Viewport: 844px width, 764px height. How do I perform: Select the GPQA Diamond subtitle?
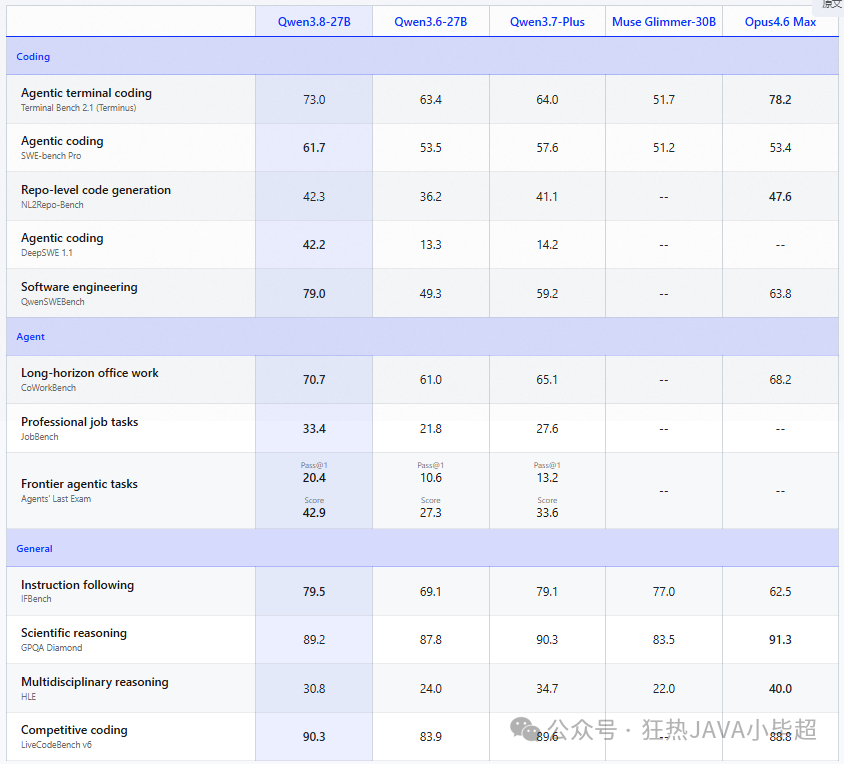(52, 648)
